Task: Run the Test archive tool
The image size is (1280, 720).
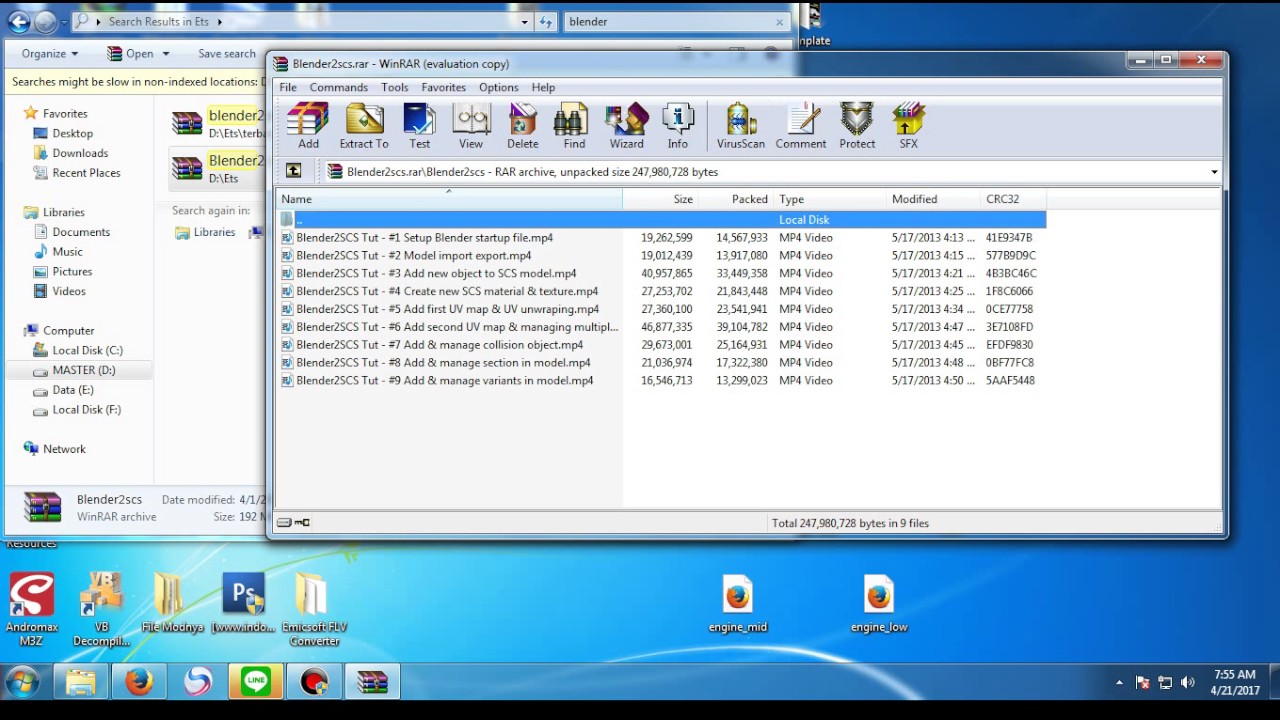Action: (419, 126)
